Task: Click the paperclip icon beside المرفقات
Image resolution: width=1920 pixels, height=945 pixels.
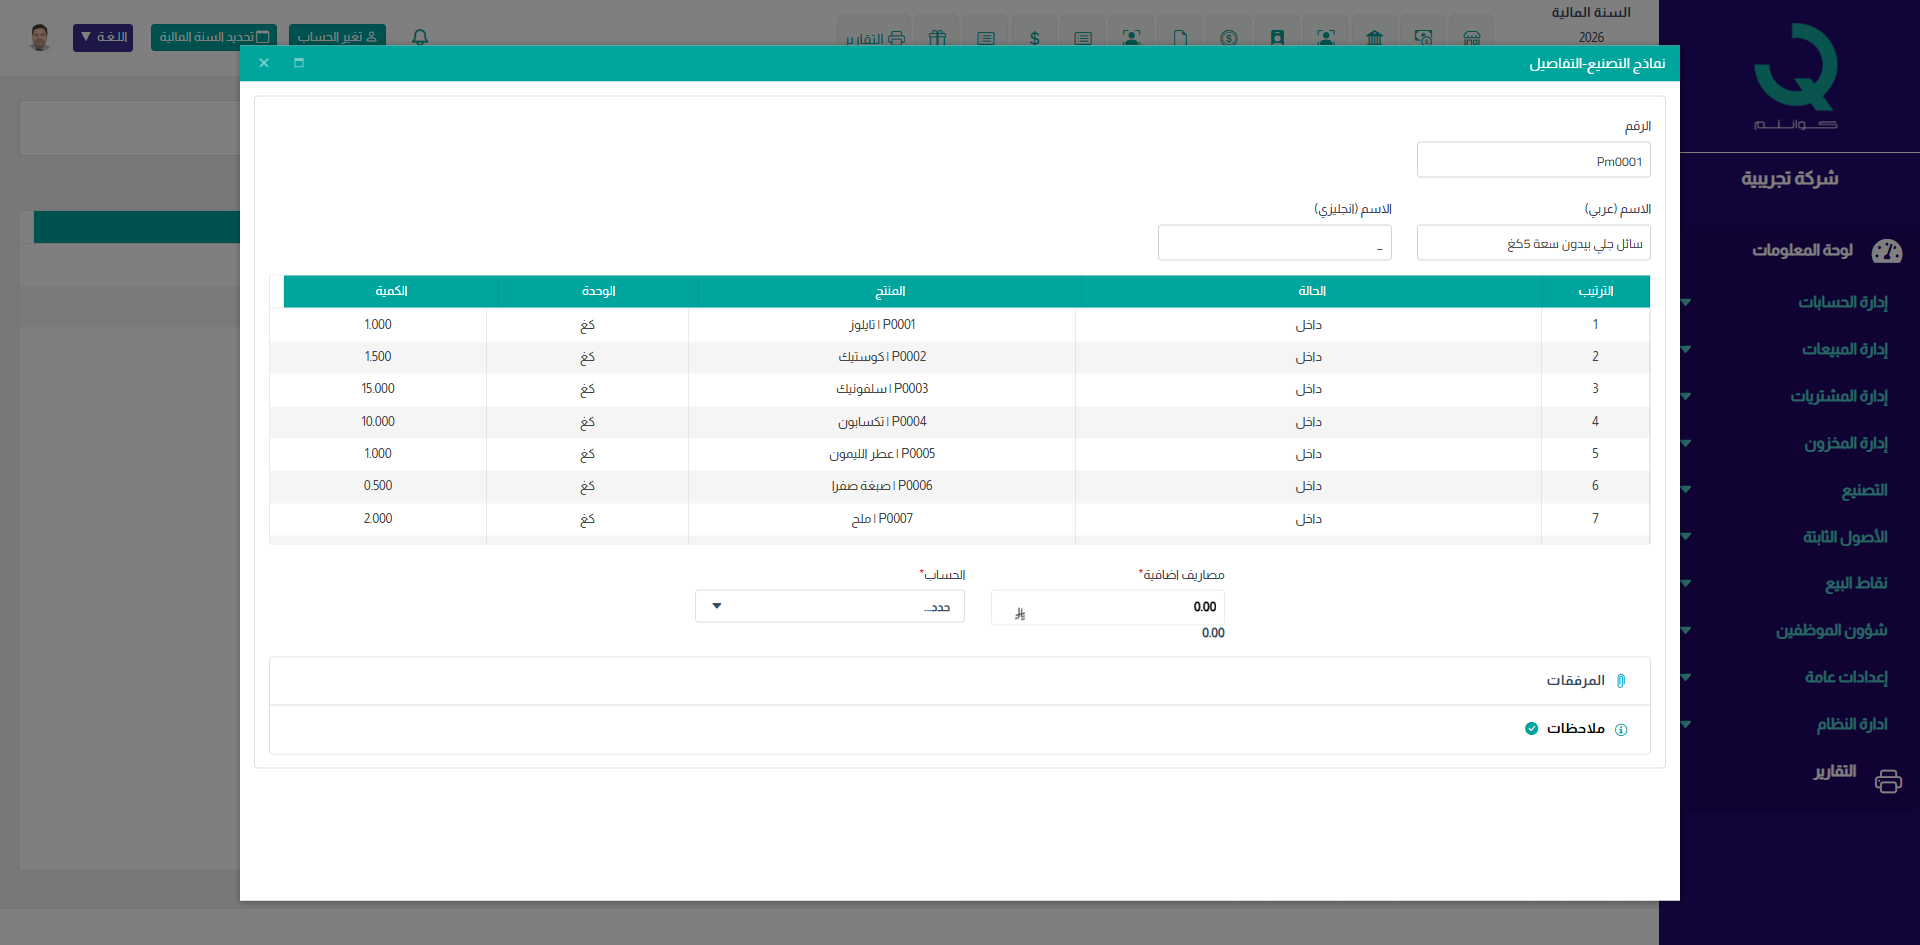Action: pos(1621,681)
